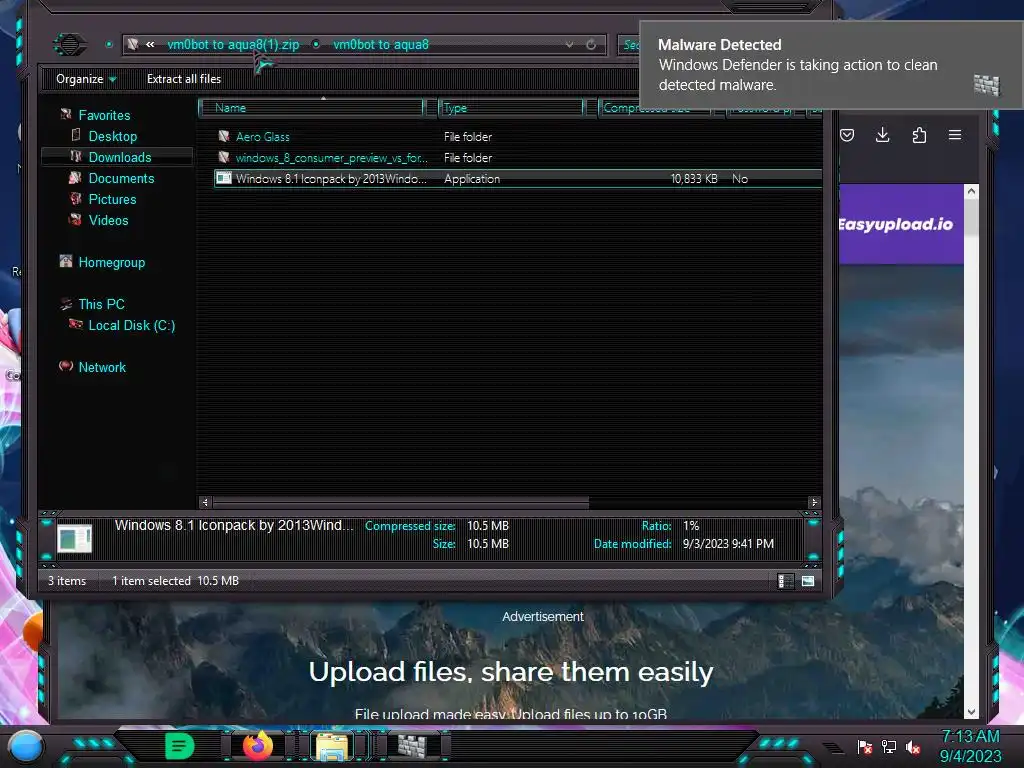Select Windows 8.1 Iconpack application file
This screenshot has width=1024, height=768.
tap(517, 178)
